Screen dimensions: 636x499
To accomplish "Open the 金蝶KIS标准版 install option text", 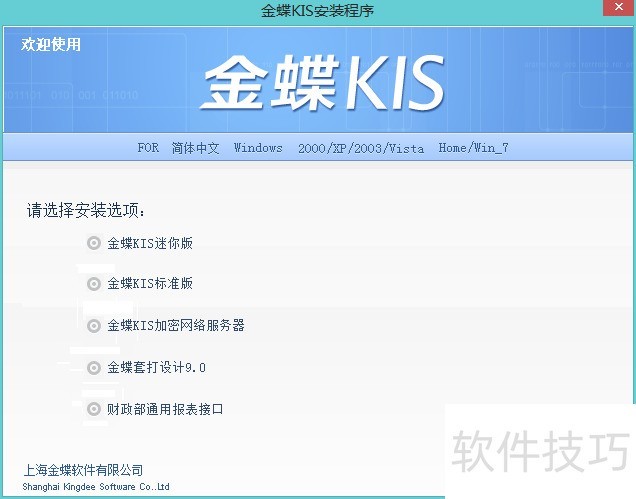I will (150, 284).
